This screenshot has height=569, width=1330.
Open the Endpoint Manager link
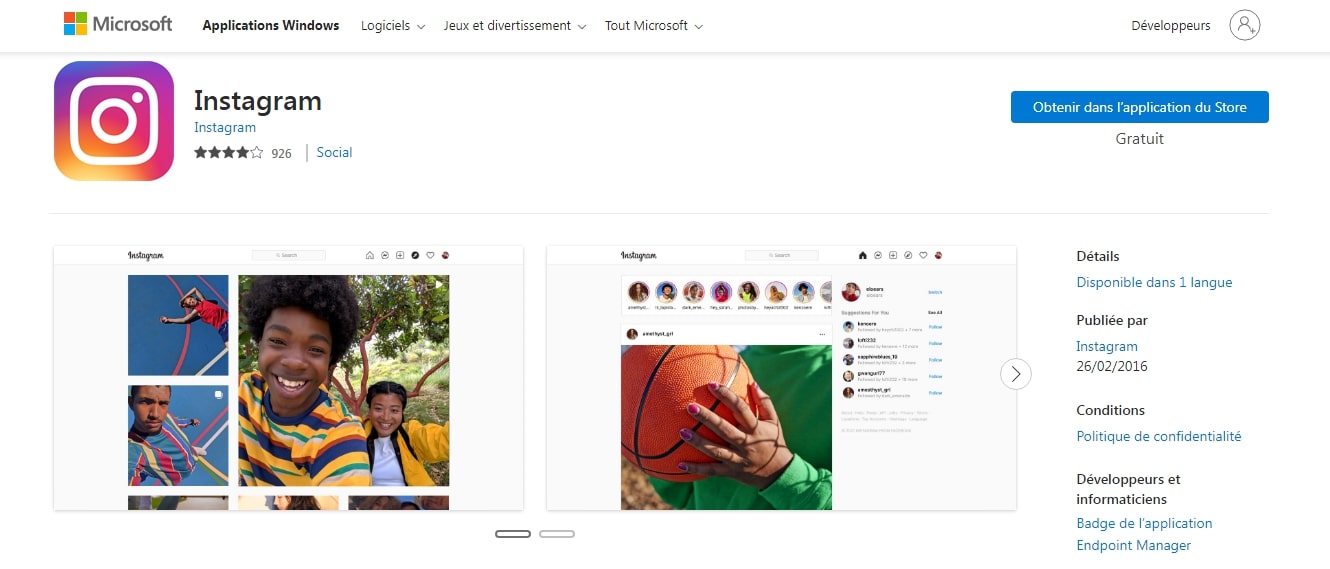click(x=1134, y=545)
